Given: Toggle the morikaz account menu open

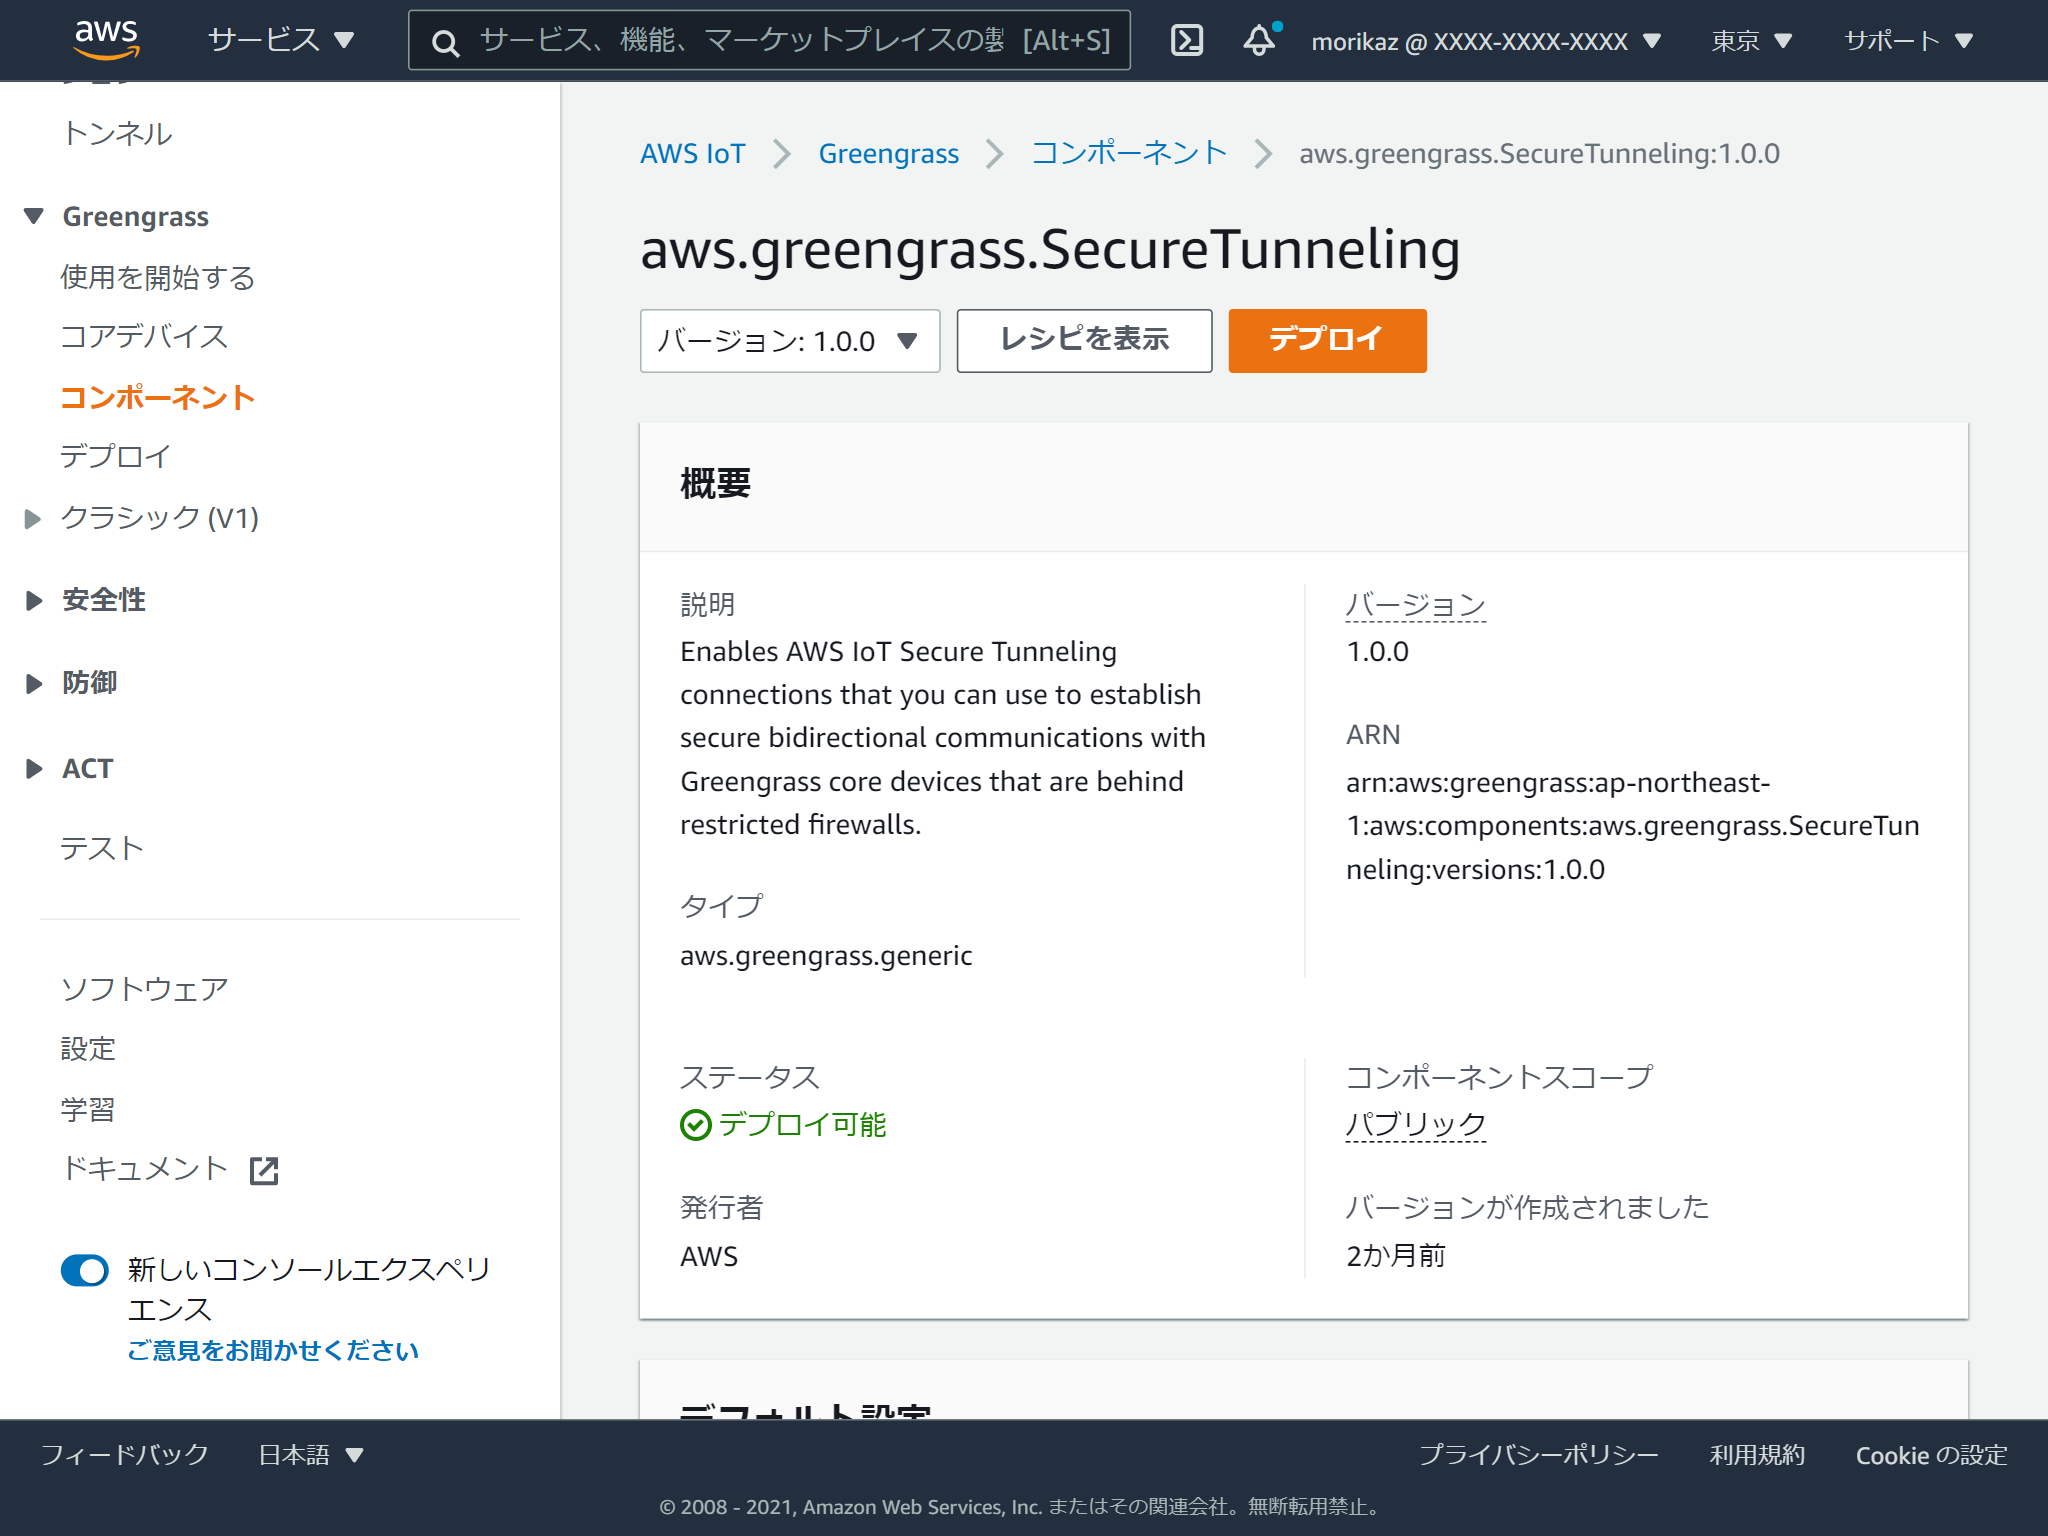Looking at the screenshot, I should [x=1480, y=40].
